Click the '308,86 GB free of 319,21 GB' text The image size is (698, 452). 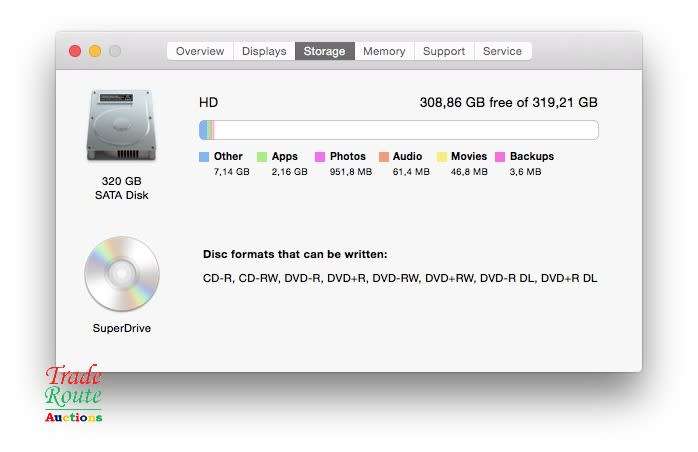[x=509, y=103]
